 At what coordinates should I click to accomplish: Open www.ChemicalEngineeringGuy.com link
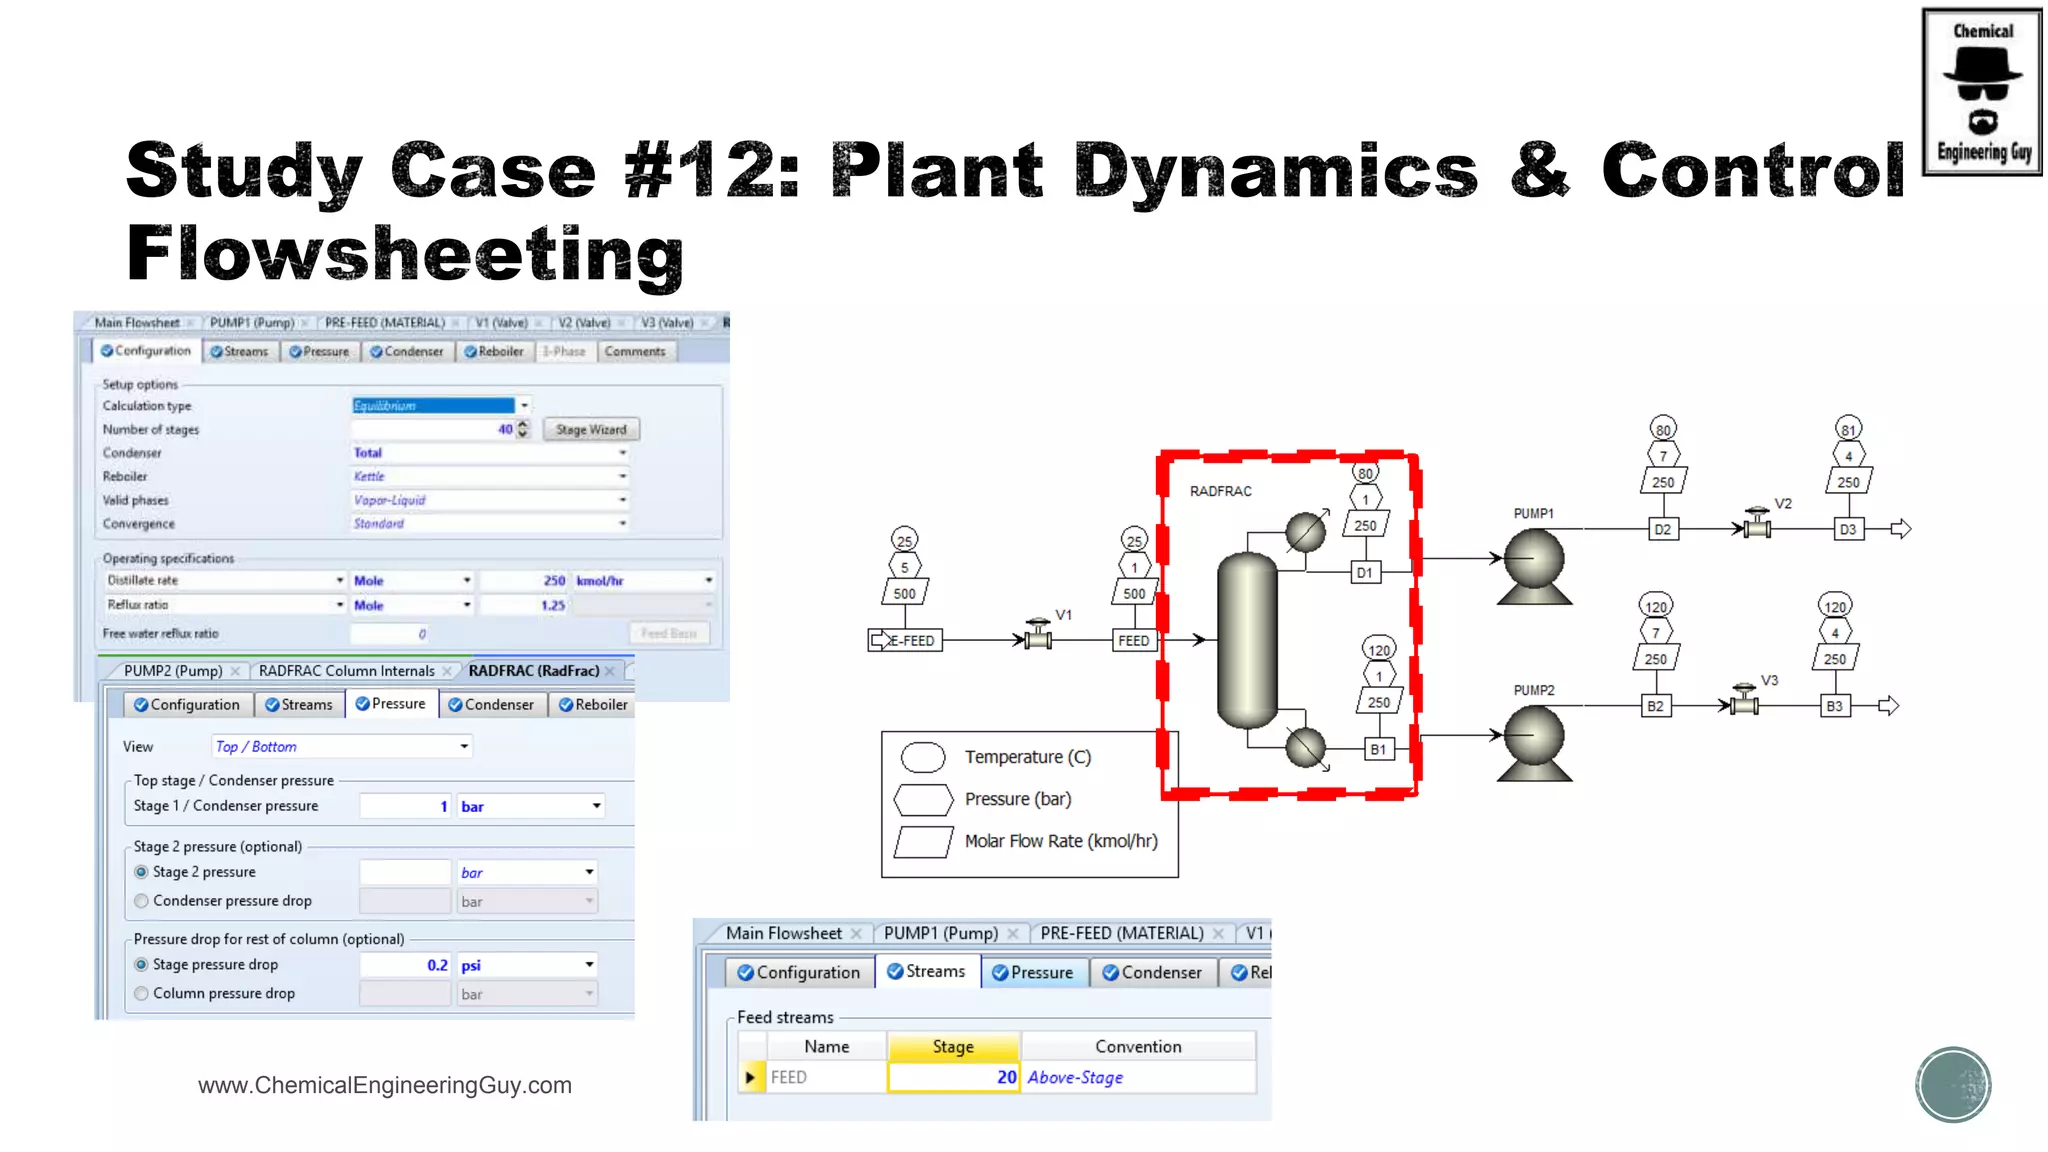click(x=385, y=1085)
